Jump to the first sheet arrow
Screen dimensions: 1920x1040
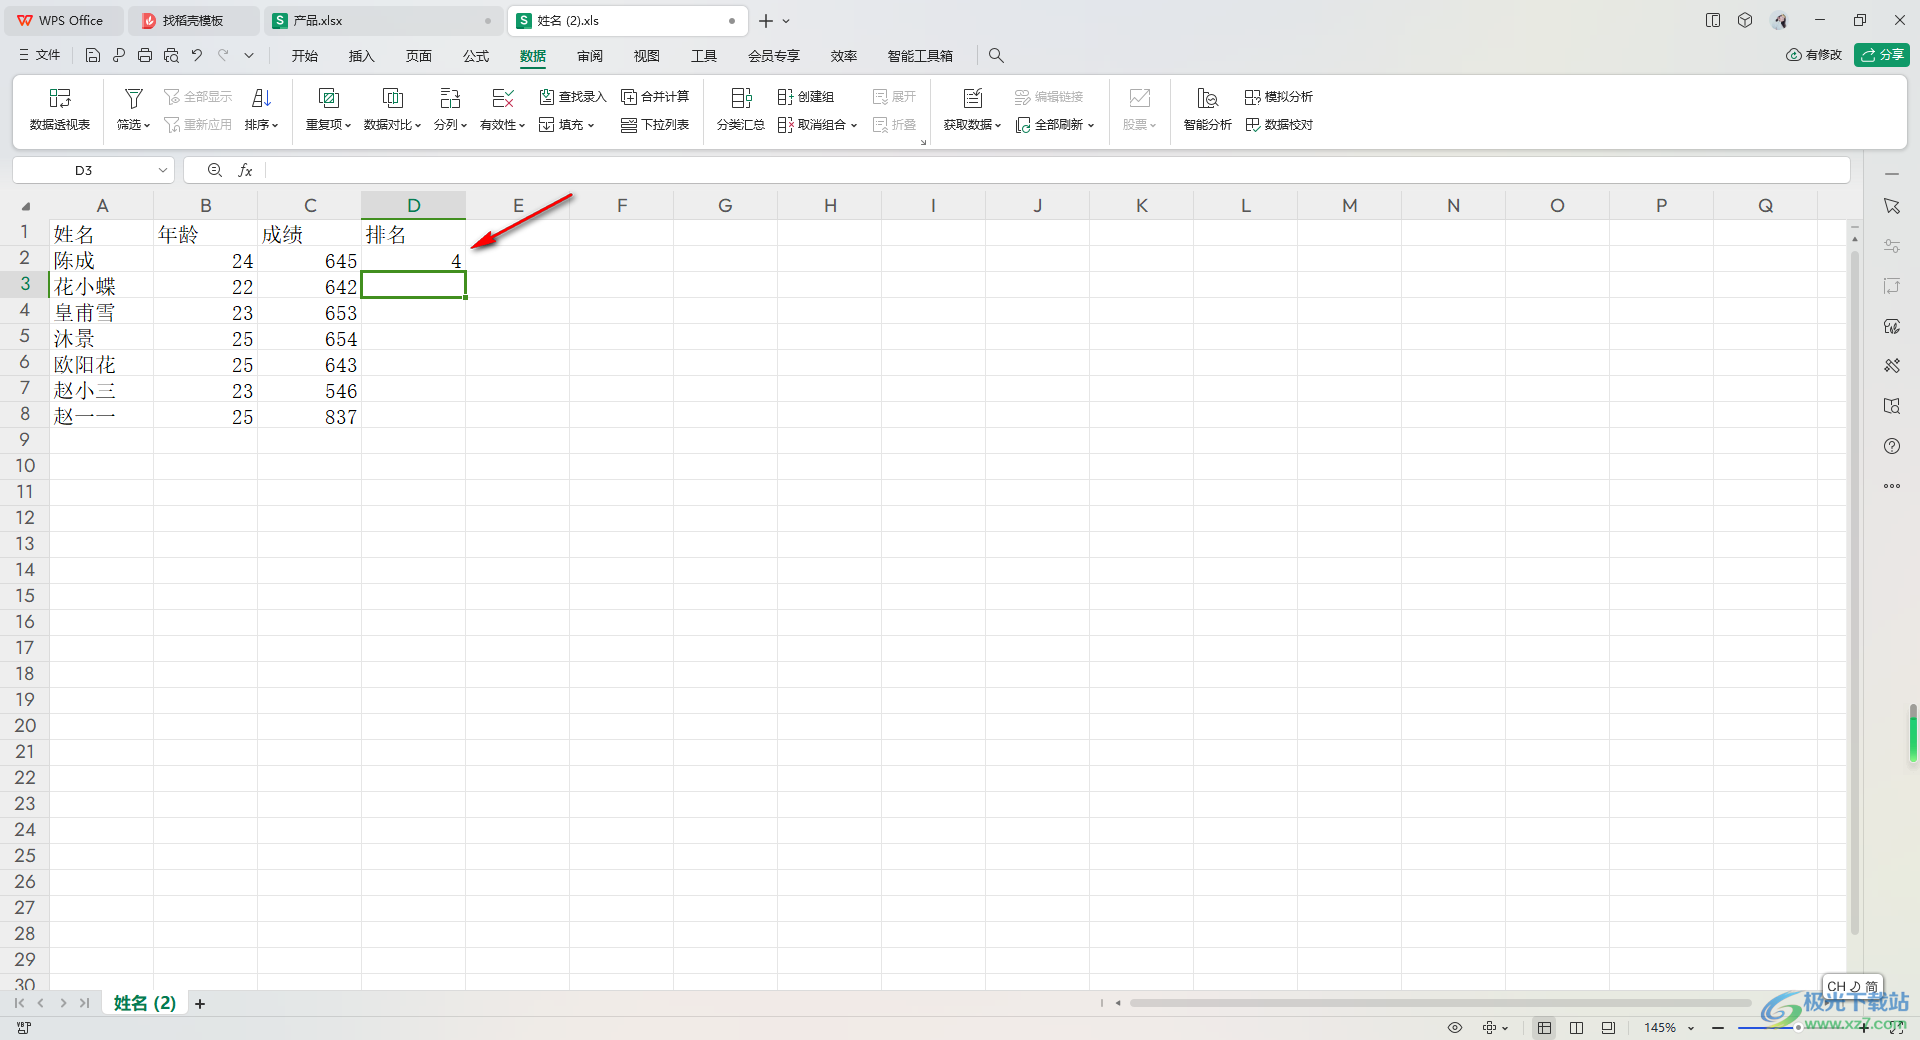tap(19, 1003)
